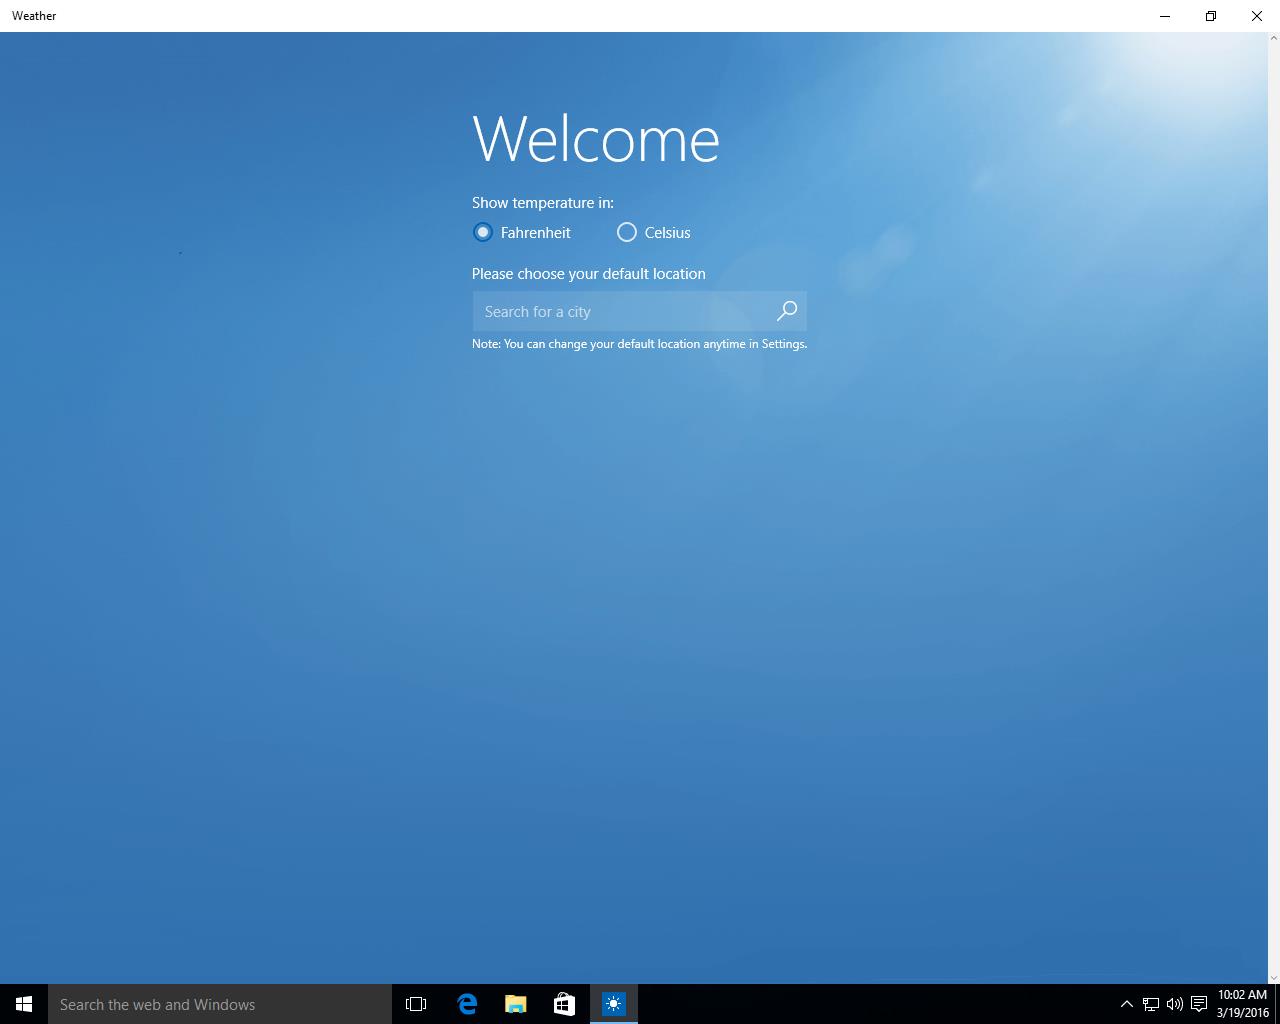Open the volume tray icon

(x=1175, y=1004)
